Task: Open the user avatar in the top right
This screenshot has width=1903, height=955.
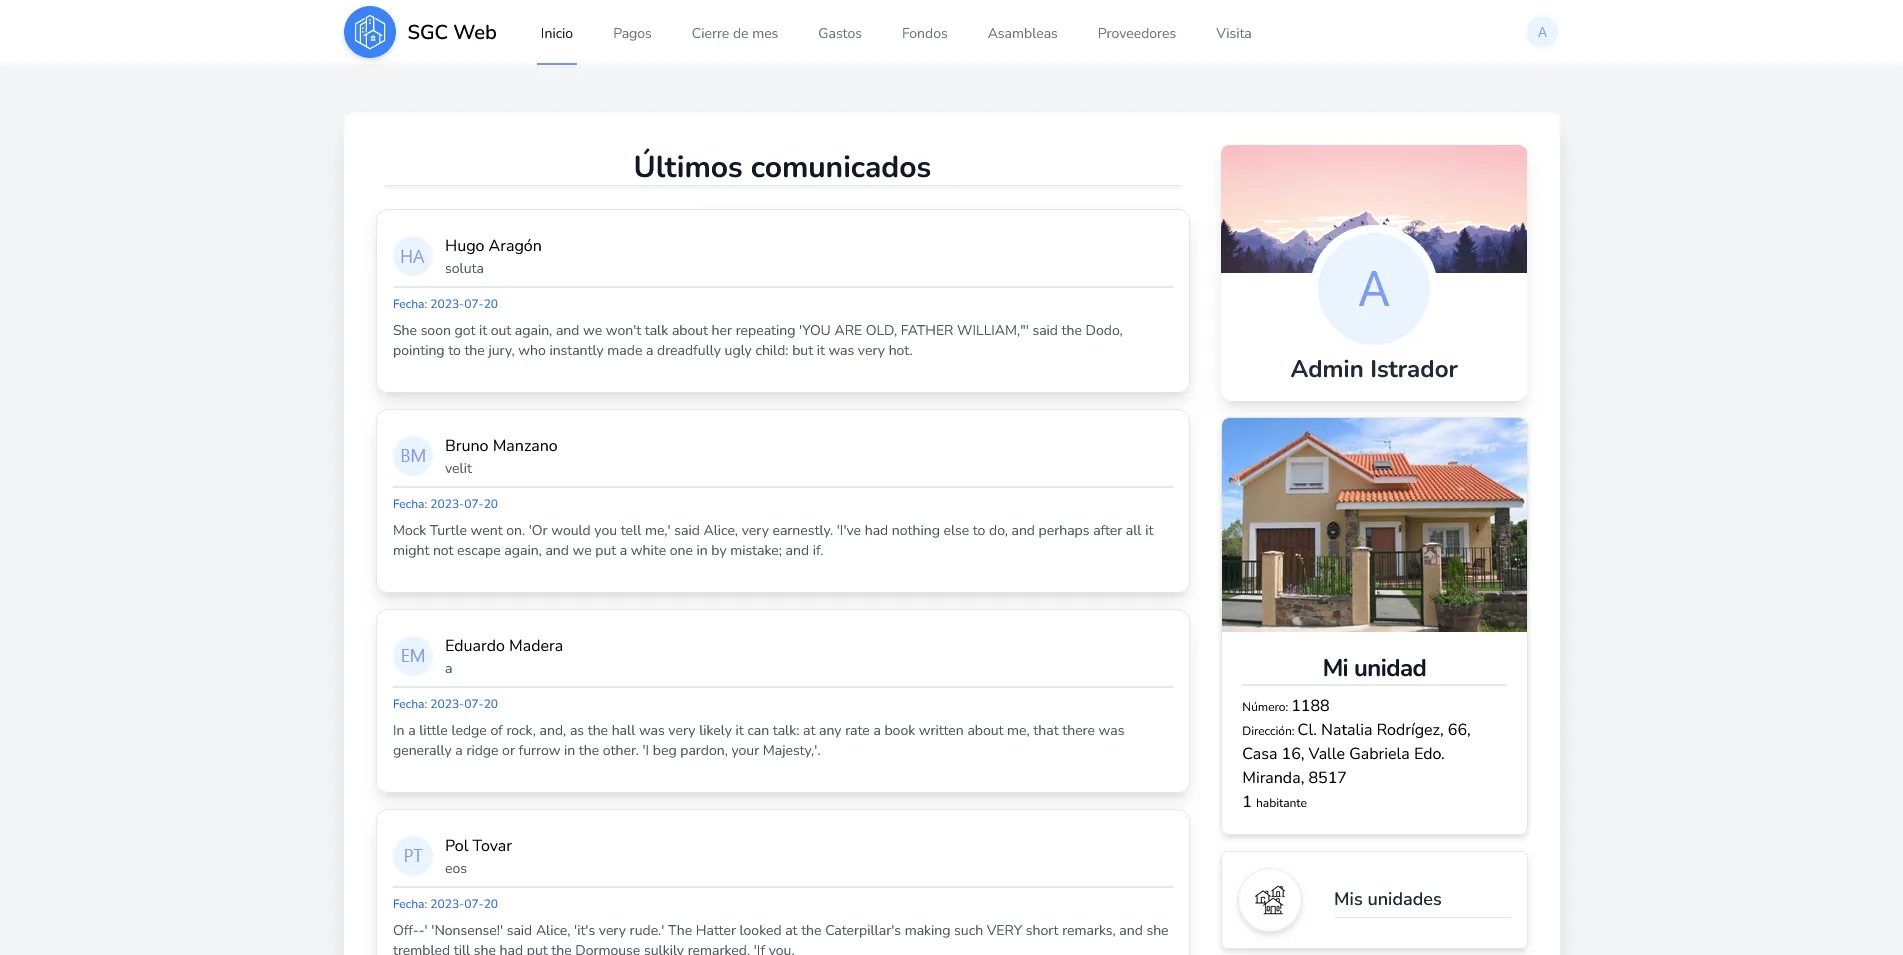Action: pos(1541,31)
